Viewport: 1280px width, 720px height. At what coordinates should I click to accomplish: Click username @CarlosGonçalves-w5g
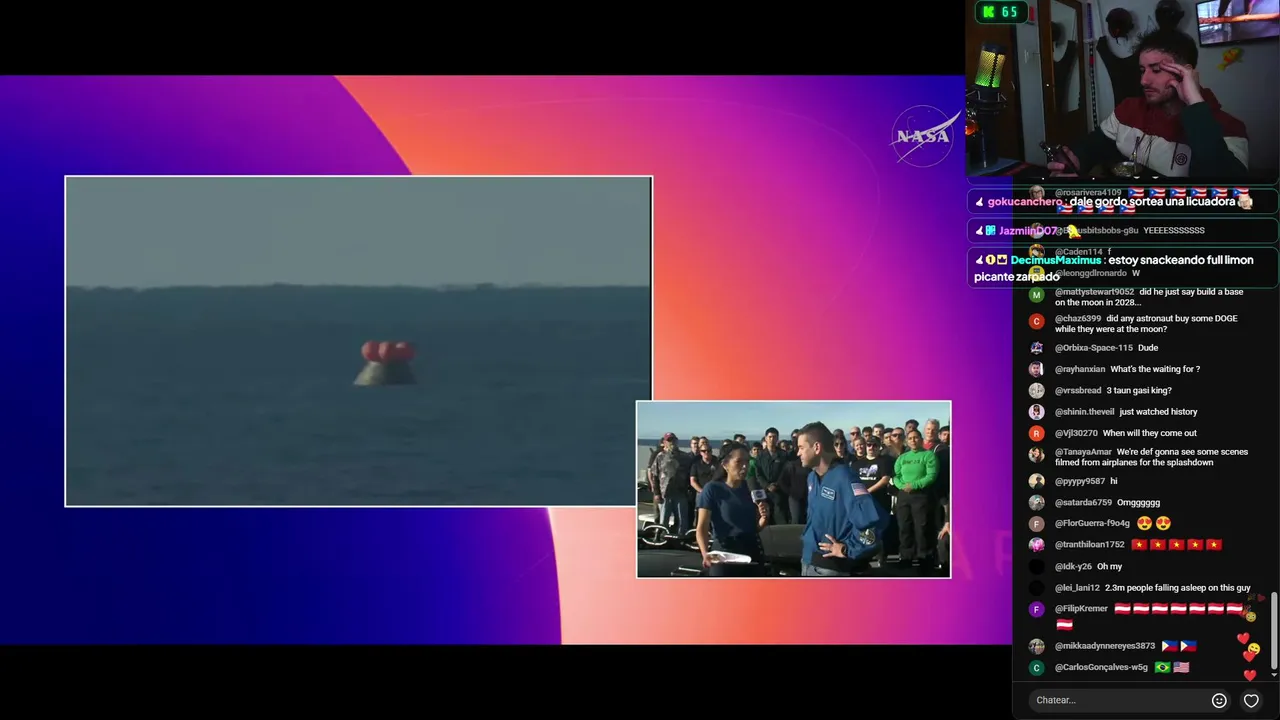coord(1101,667)
